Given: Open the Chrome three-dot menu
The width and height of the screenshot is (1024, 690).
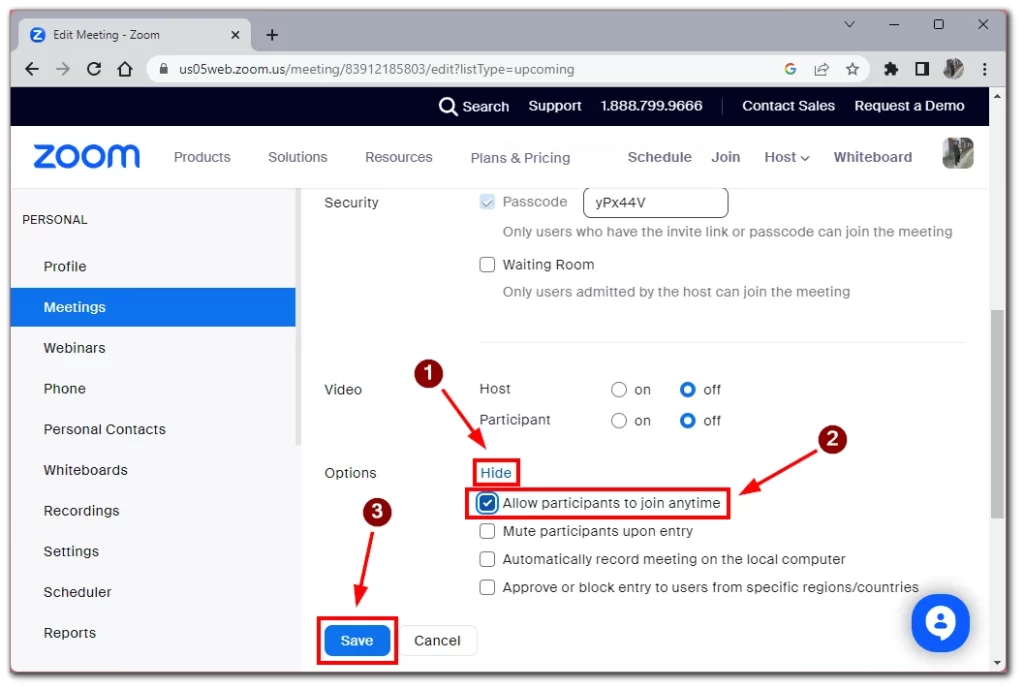Looking at the screenshot, I should coord(985,69).
